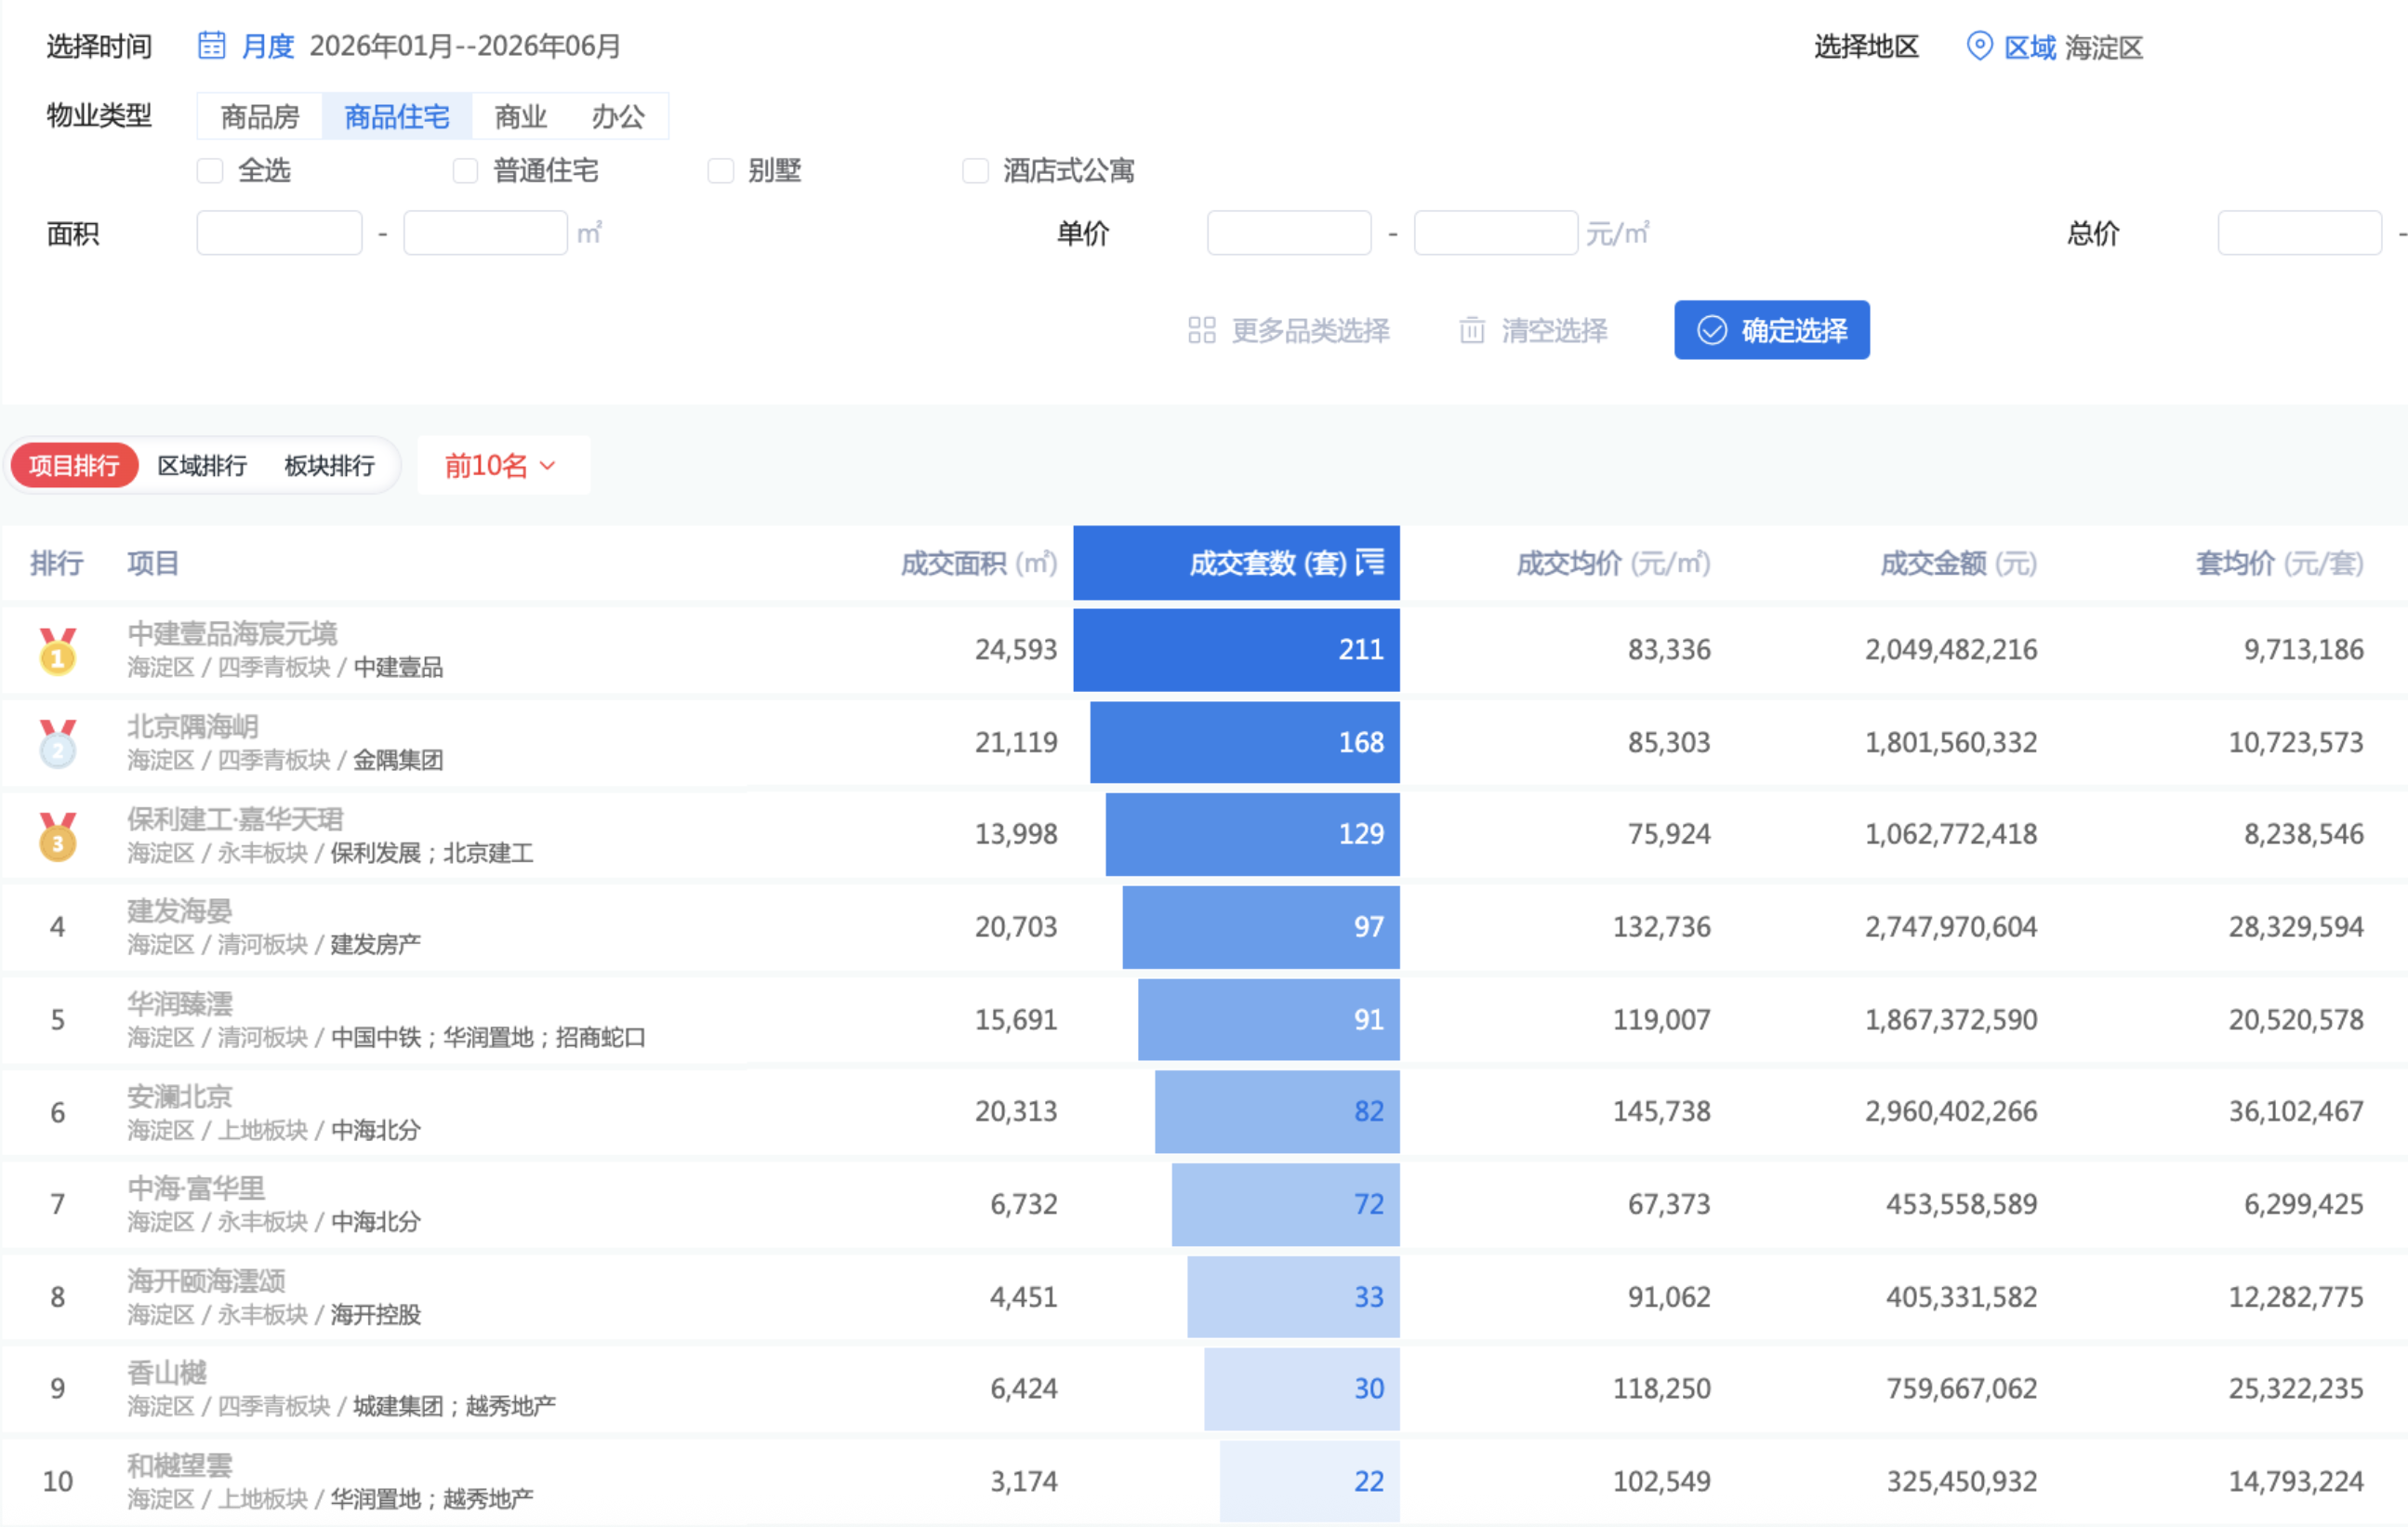Open project 安澜北京
Image resolution: width=2408 pixels, height=1527 pixels.
point(180,1097)
